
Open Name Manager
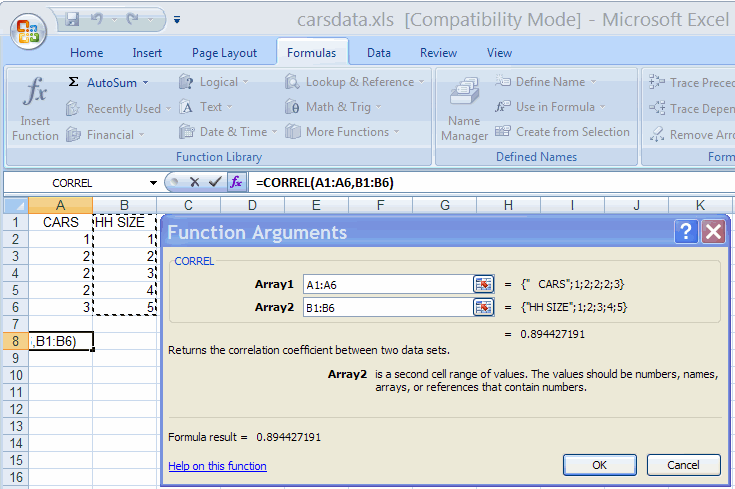[464, 108]
